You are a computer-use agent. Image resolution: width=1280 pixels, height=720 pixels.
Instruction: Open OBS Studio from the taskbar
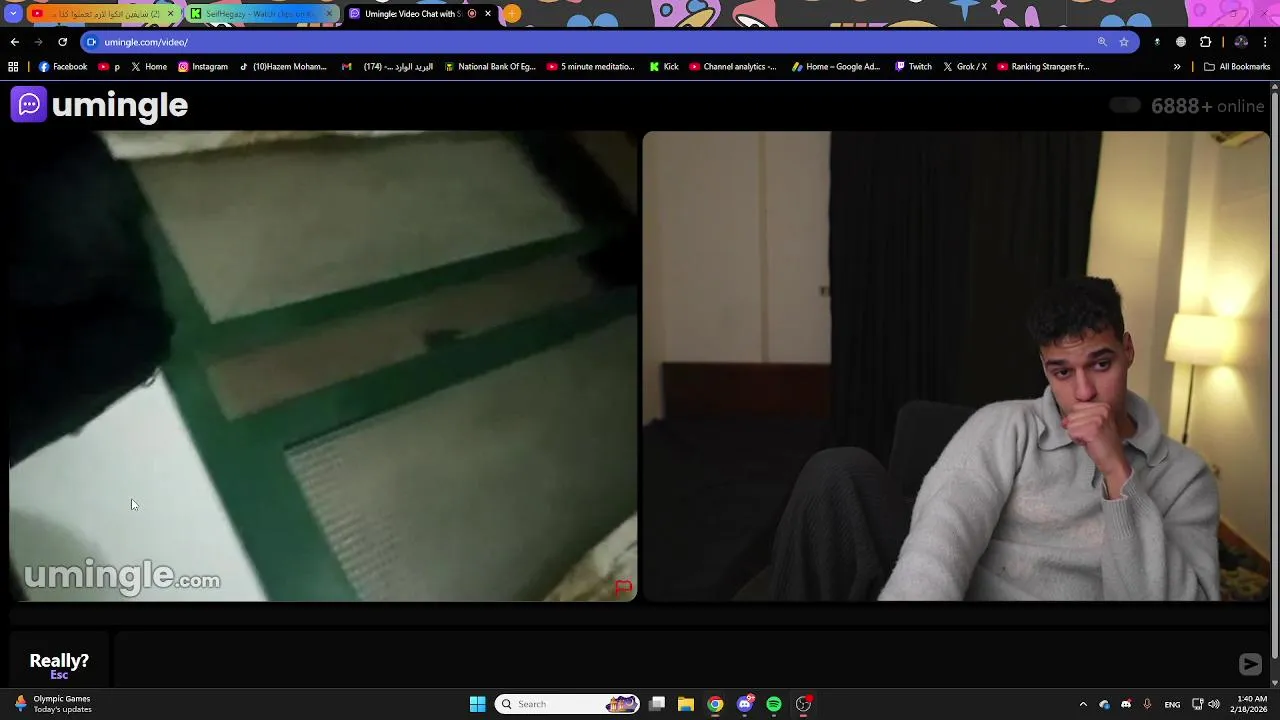coord(803,704)
